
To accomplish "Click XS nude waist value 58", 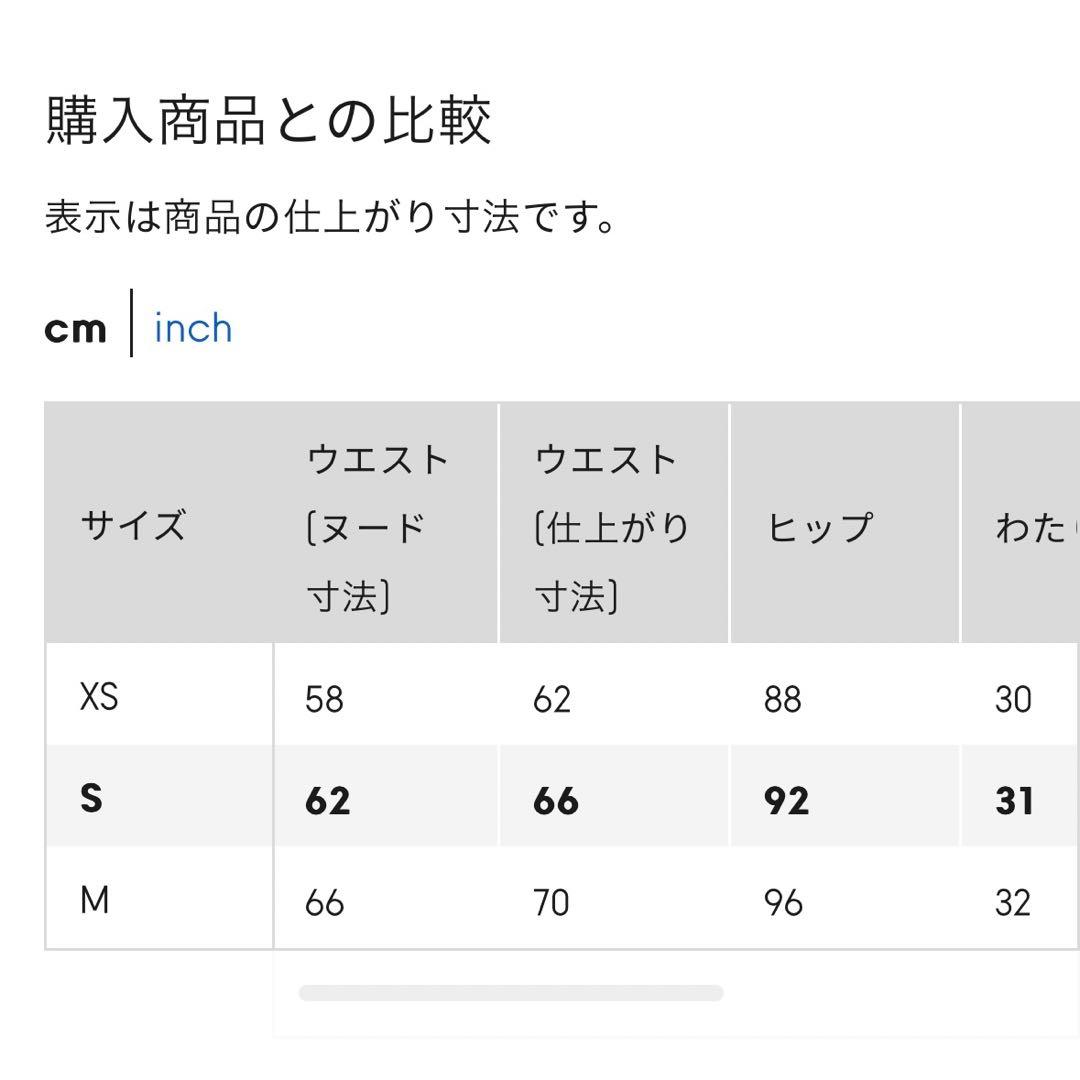I will click(324, 699).
